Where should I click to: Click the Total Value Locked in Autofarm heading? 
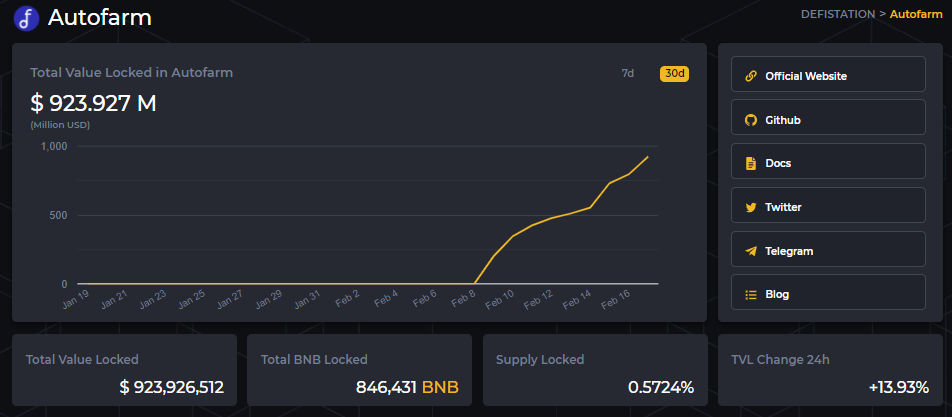[132, 73]
